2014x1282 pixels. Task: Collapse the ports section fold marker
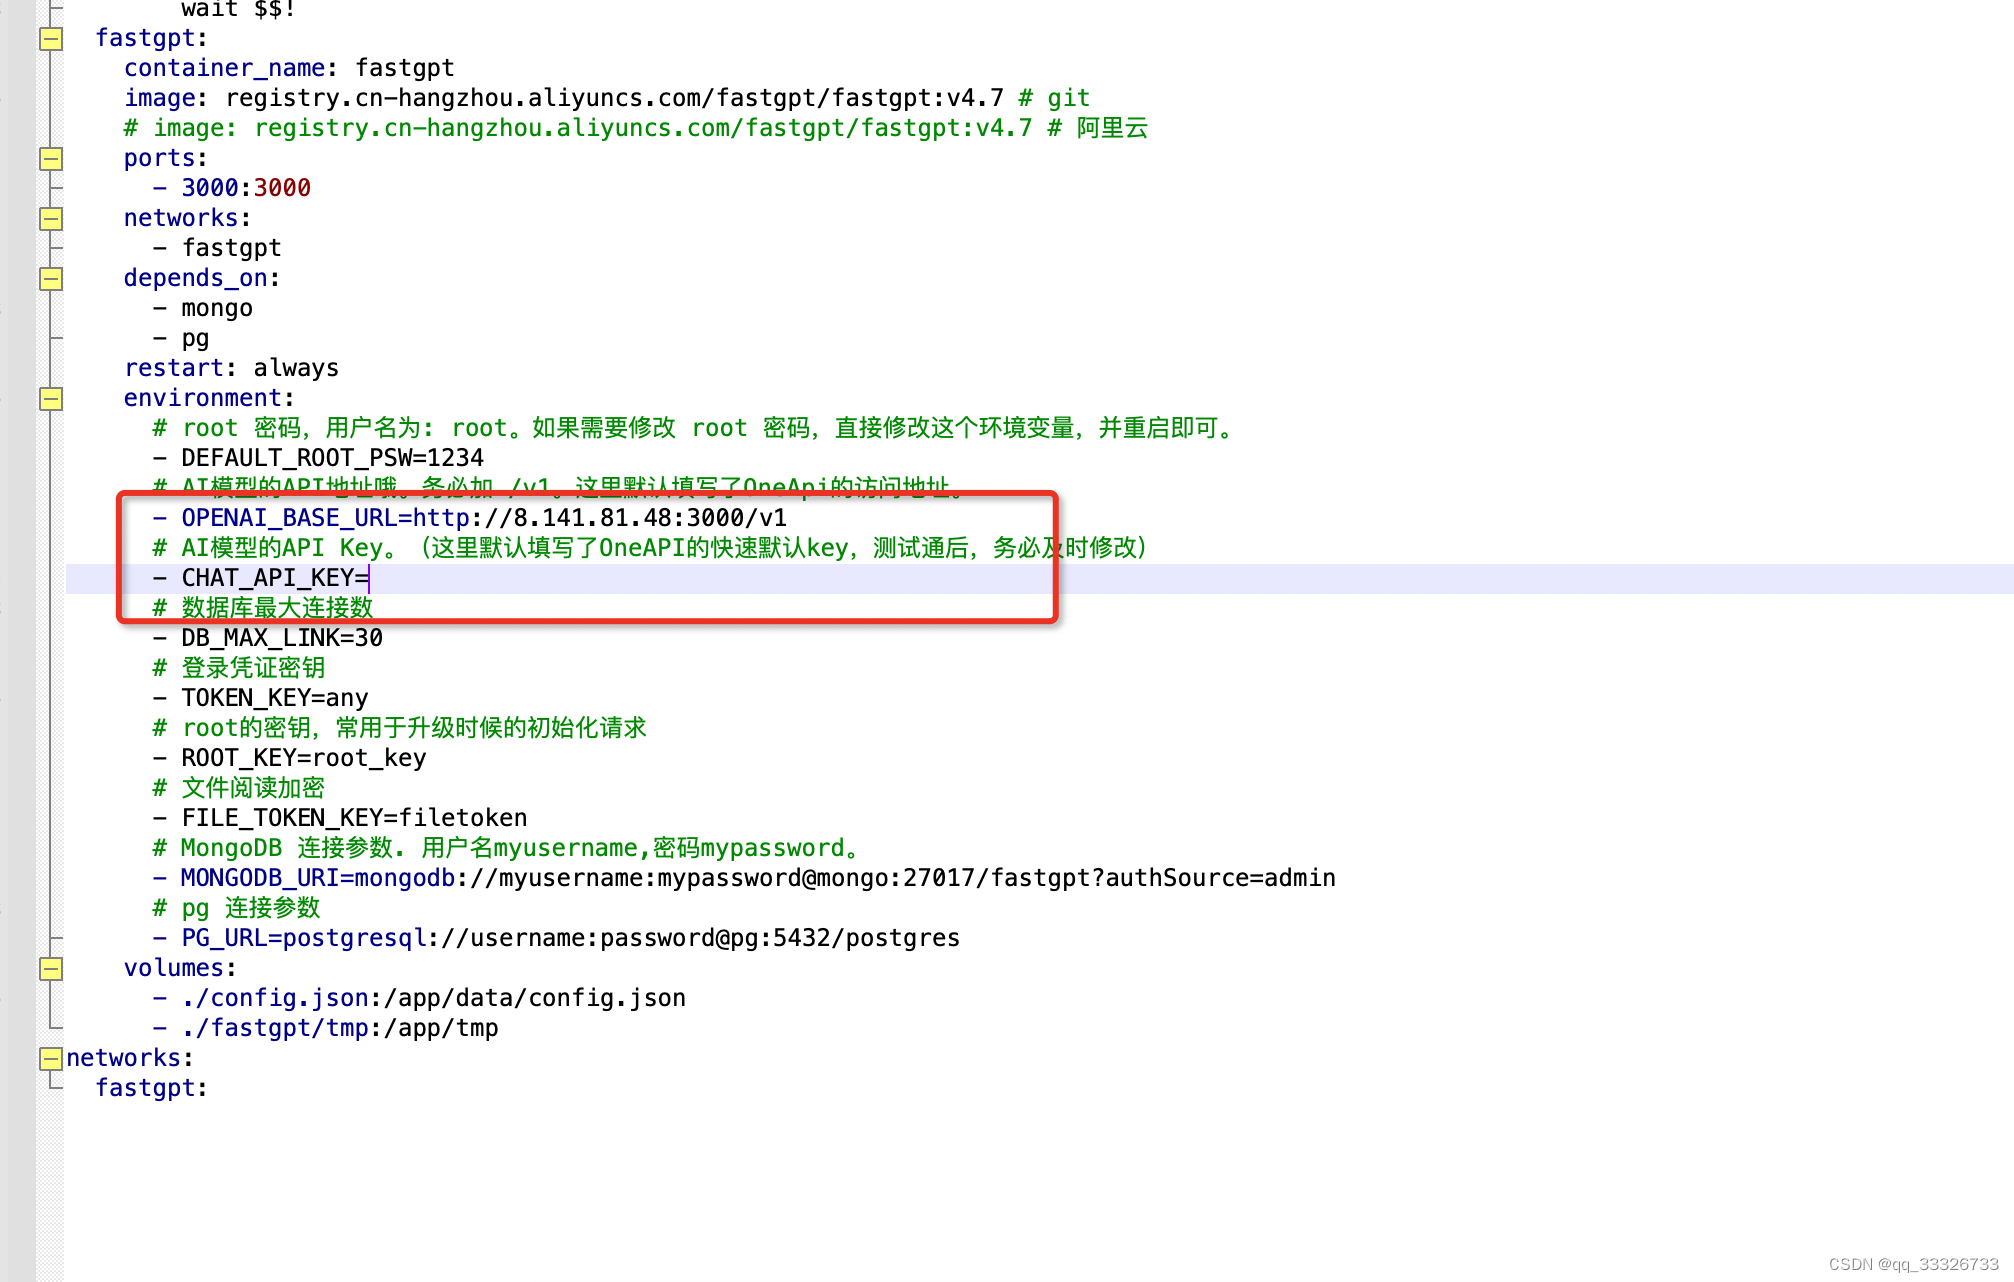pyautogui.click(x=51, y=159)
